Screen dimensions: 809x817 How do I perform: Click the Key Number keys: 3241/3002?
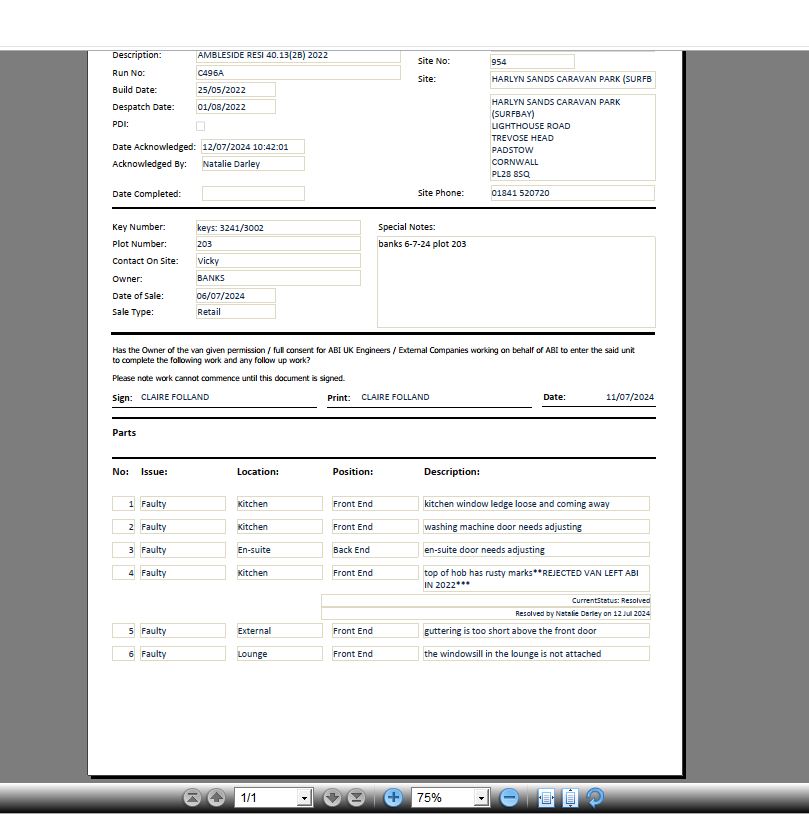(278, 228)
